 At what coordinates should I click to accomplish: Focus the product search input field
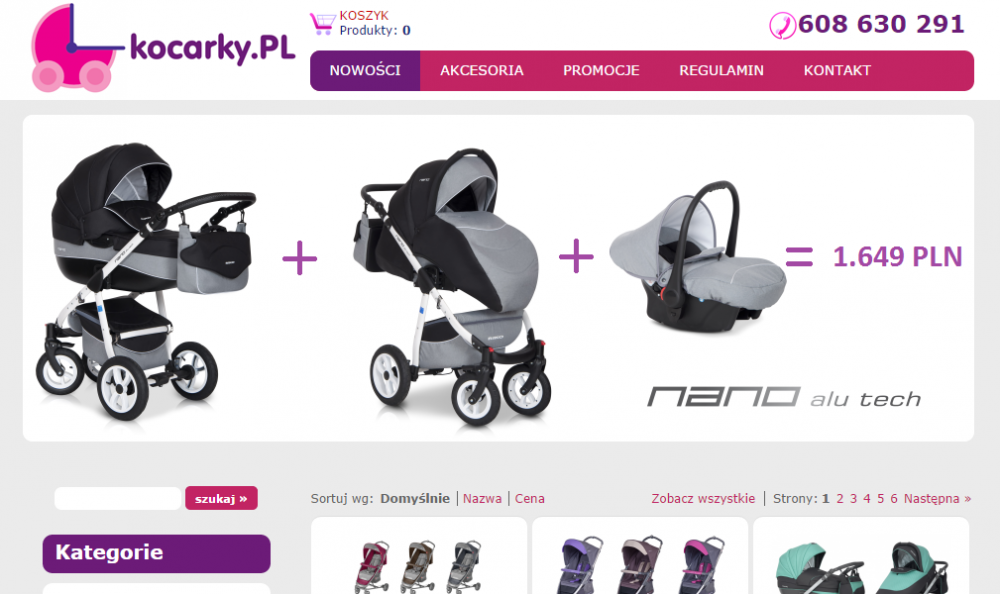click(118, 498)
